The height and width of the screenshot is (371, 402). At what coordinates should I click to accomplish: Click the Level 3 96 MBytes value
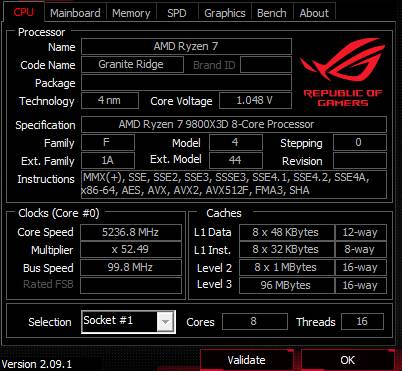287,286
